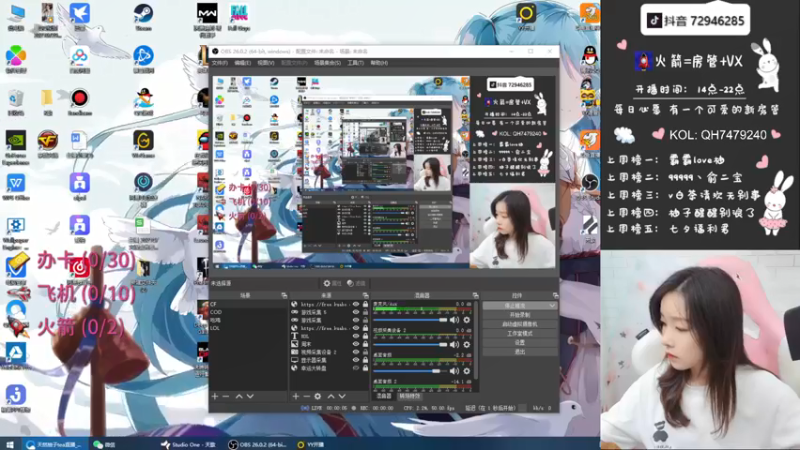This screenshot has height=450, width=800.
Task: Expand dropdown arrow on 停止推流 button
Action: pos(552,306)
